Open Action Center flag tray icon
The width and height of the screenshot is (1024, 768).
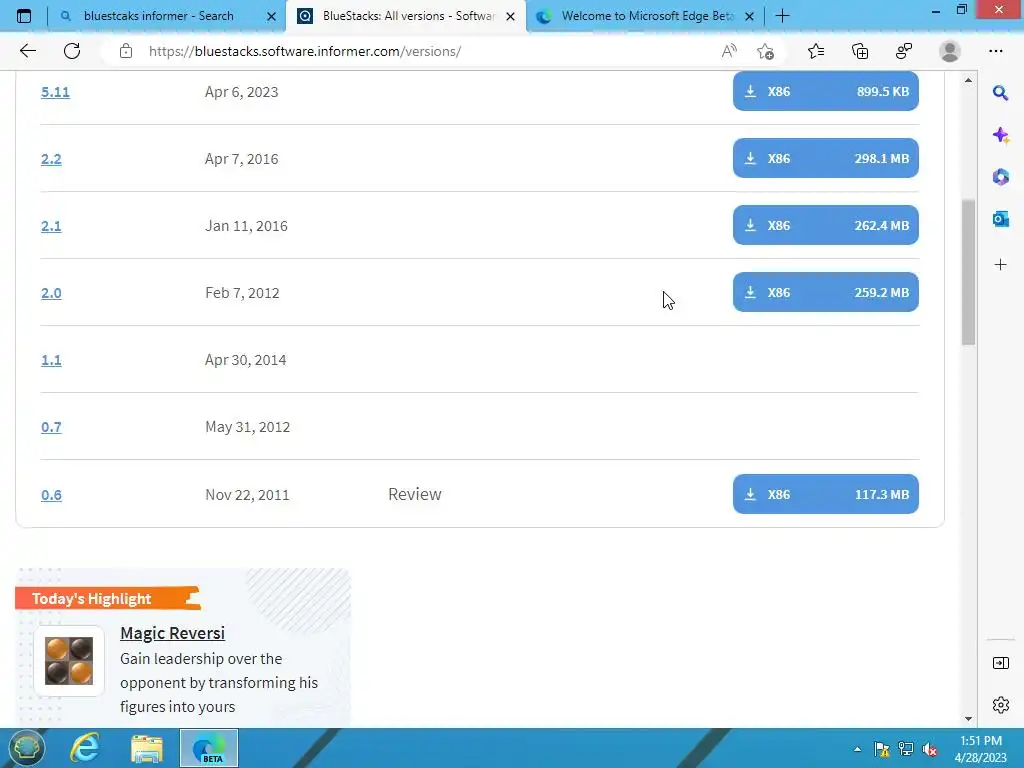click(882, 749)
